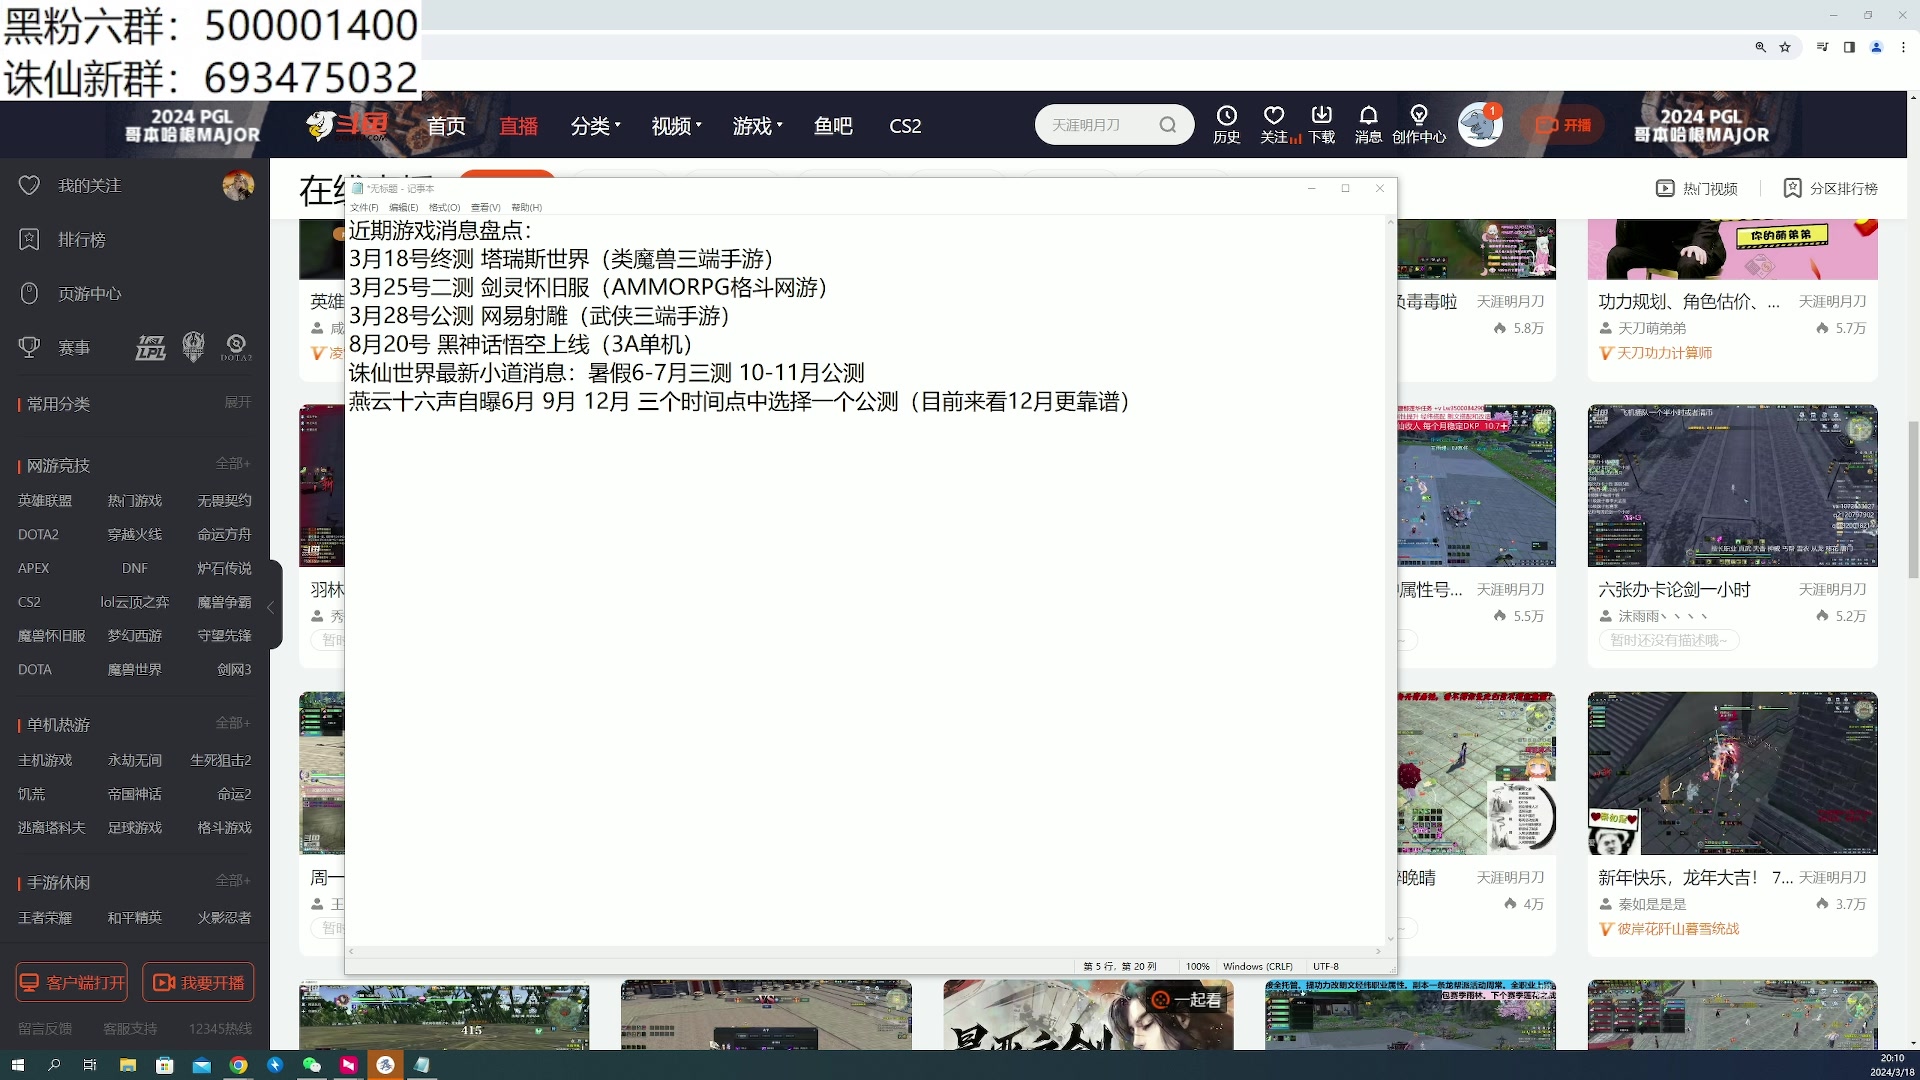Click the 我要开播 button
Screen dimensions: 1920x1080
click(x=198, y=982)
